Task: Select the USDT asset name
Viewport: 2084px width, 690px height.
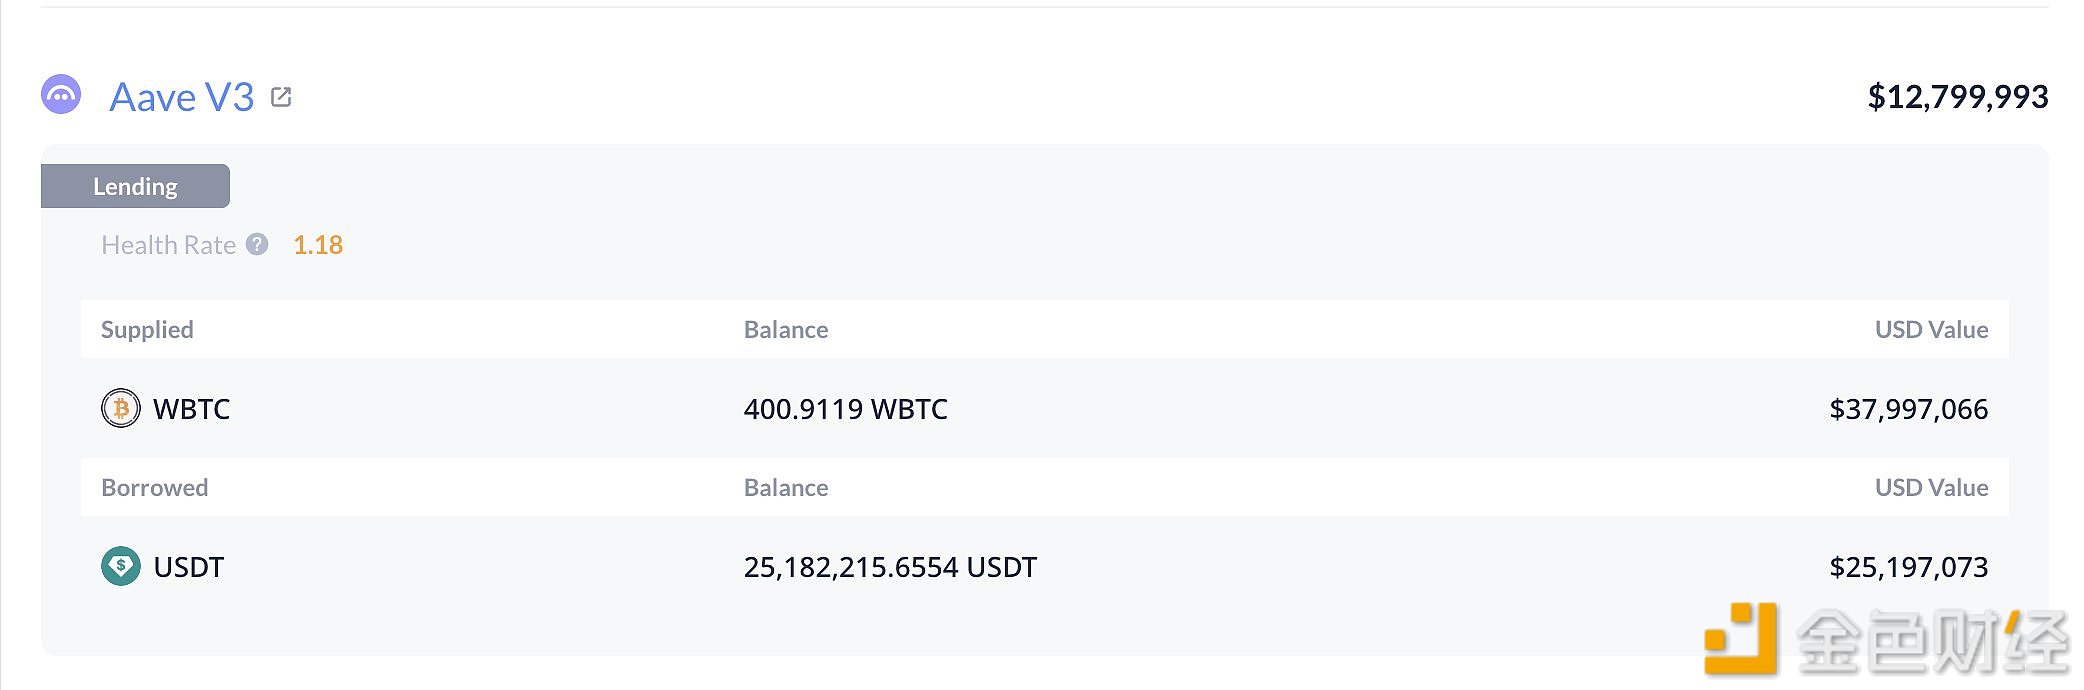Action: (x=189, y=567)
